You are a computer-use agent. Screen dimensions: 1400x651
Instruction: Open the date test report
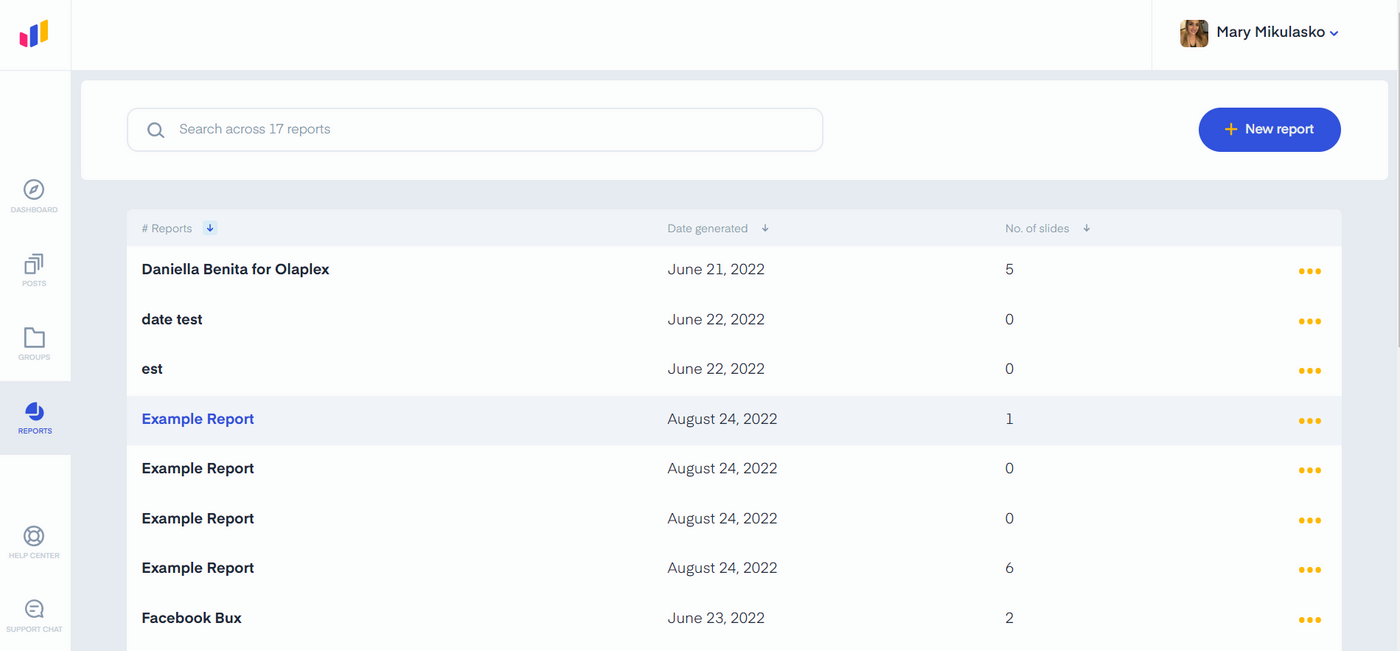tap(172, 319)
